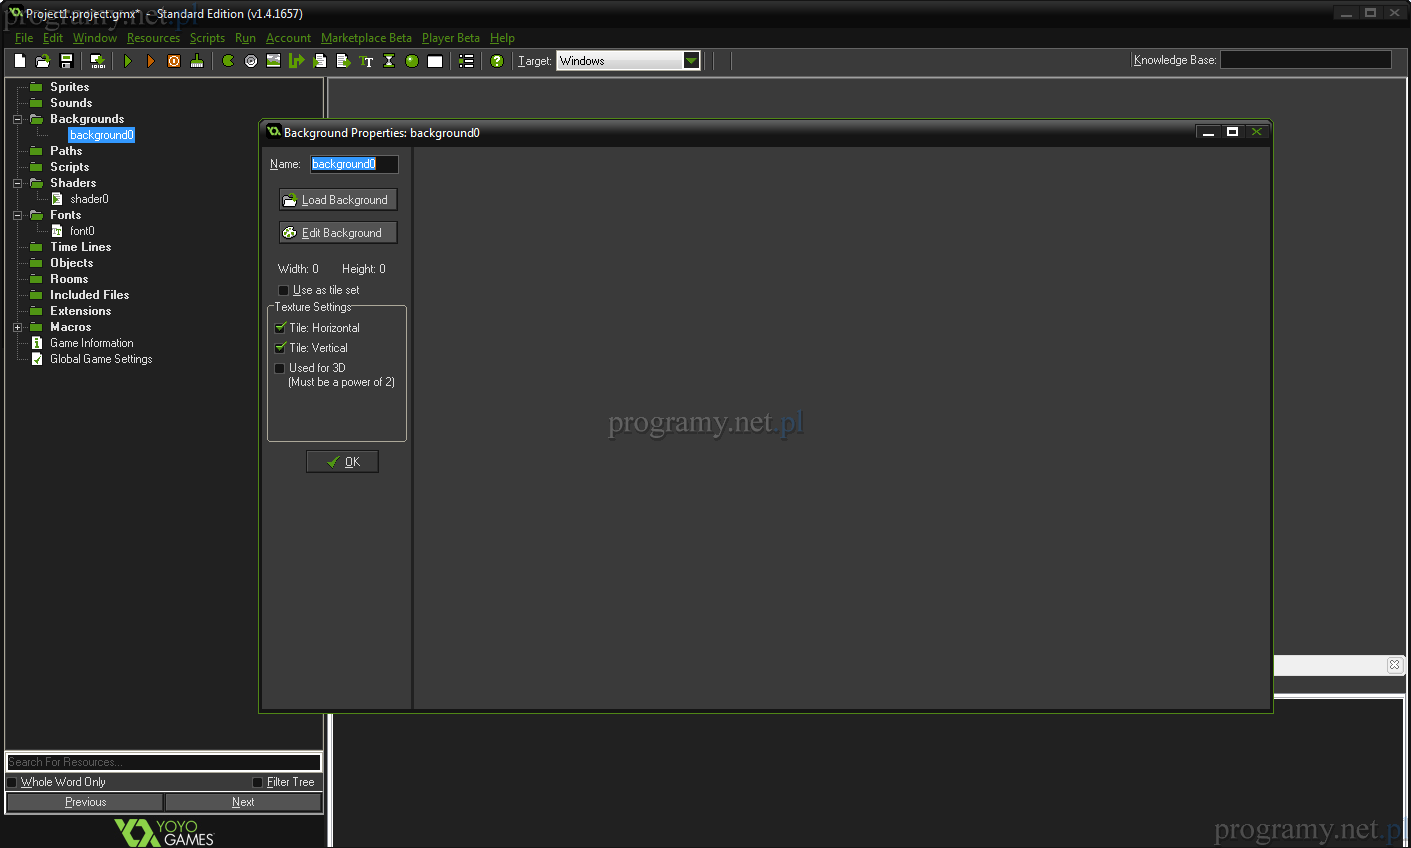This screenshot has width=1411, height=848.
Task: Open the Target platform dropdown
Action: click(691, 61)
